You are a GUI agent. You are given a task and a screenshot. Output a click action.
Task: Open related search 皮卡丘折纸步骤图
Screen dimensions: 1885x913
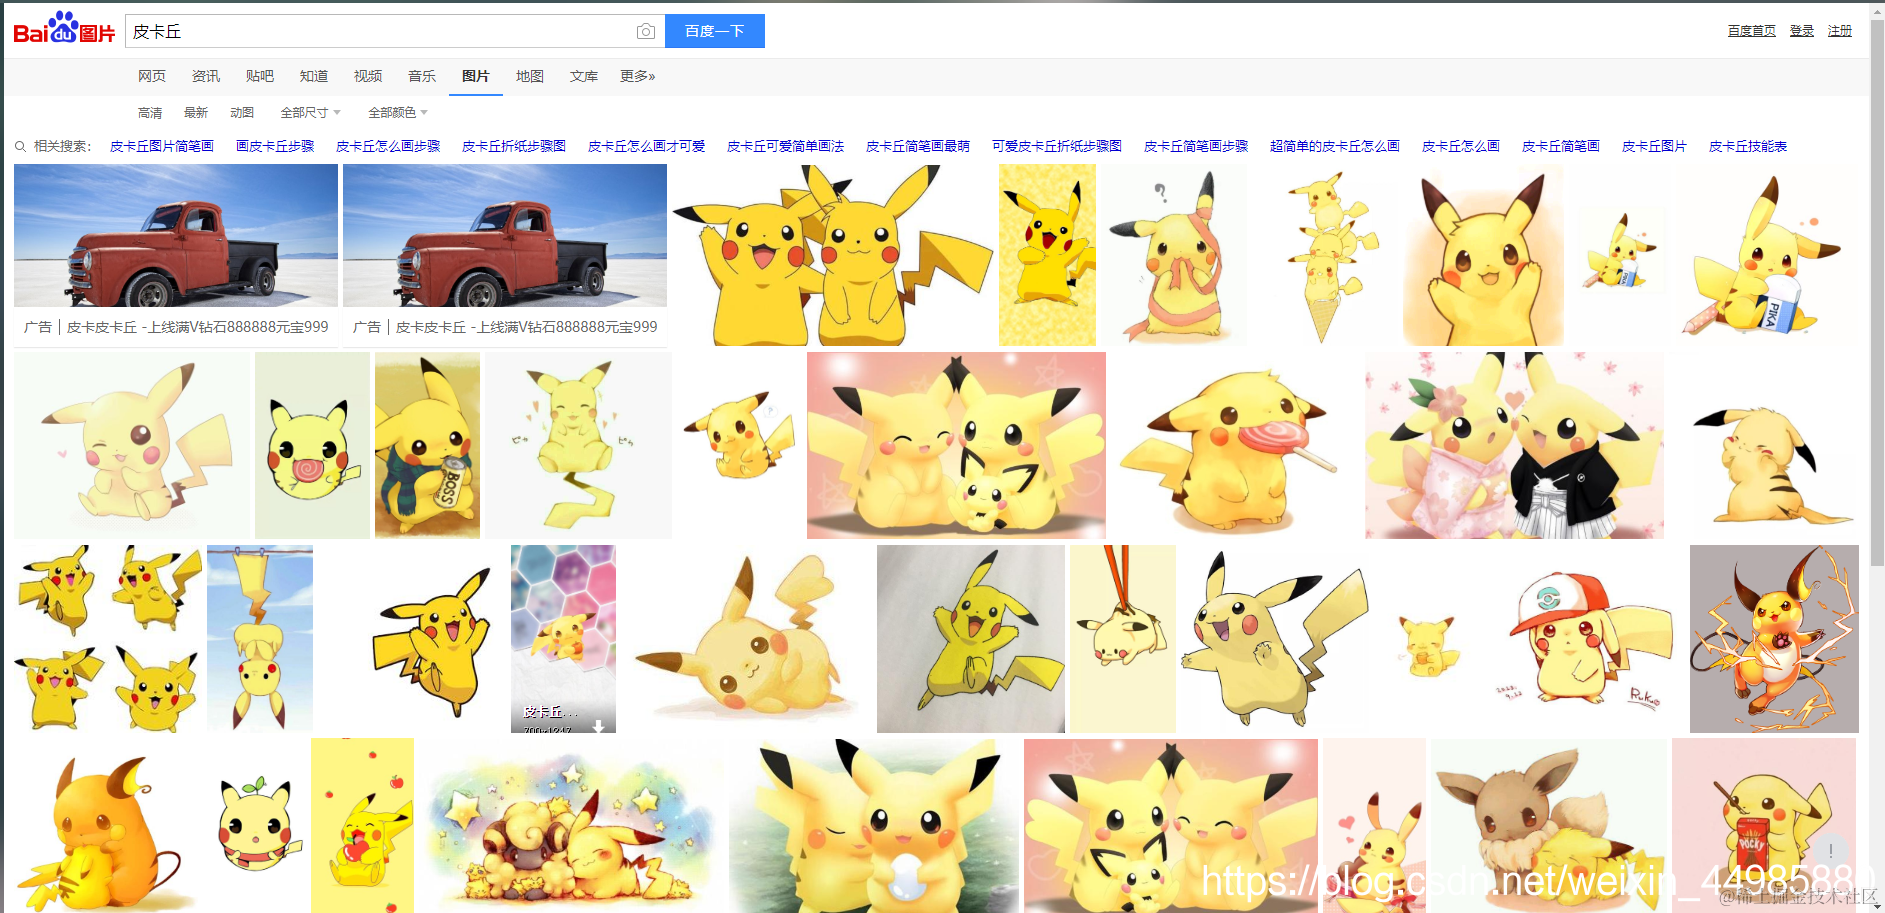[x=514, y=146]
